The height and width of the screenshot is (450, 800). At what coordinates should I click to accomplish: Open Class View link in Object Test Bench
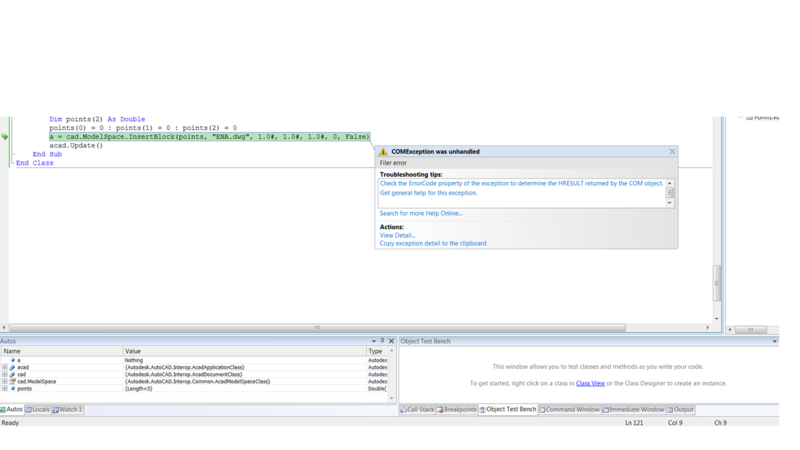click(590, 383)
